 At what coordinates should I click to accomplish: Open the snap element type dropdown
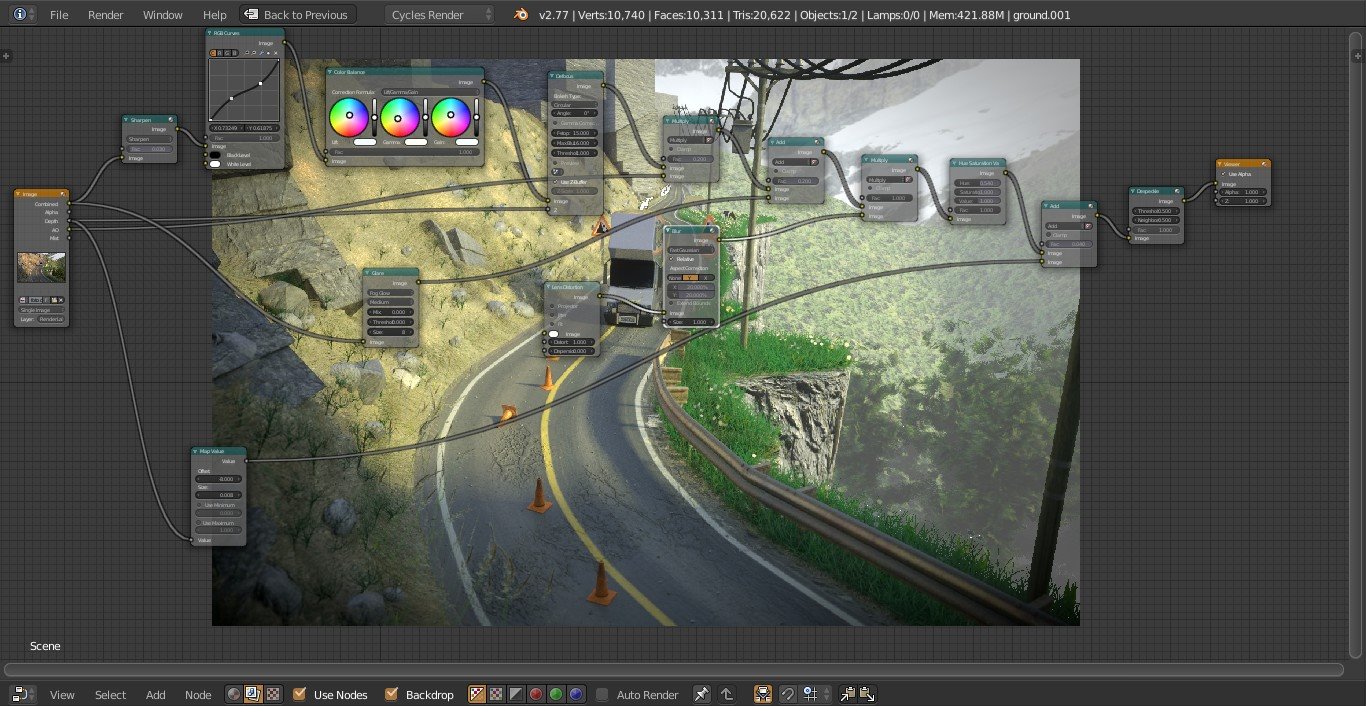click(817, 694)
